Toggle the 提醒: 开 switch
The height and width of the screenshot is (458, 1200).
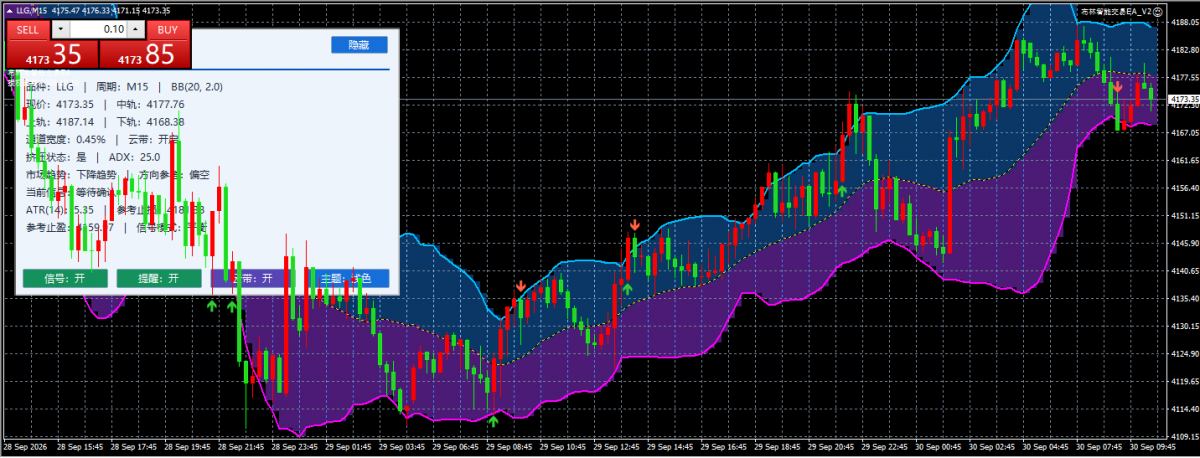click(159, 278)
